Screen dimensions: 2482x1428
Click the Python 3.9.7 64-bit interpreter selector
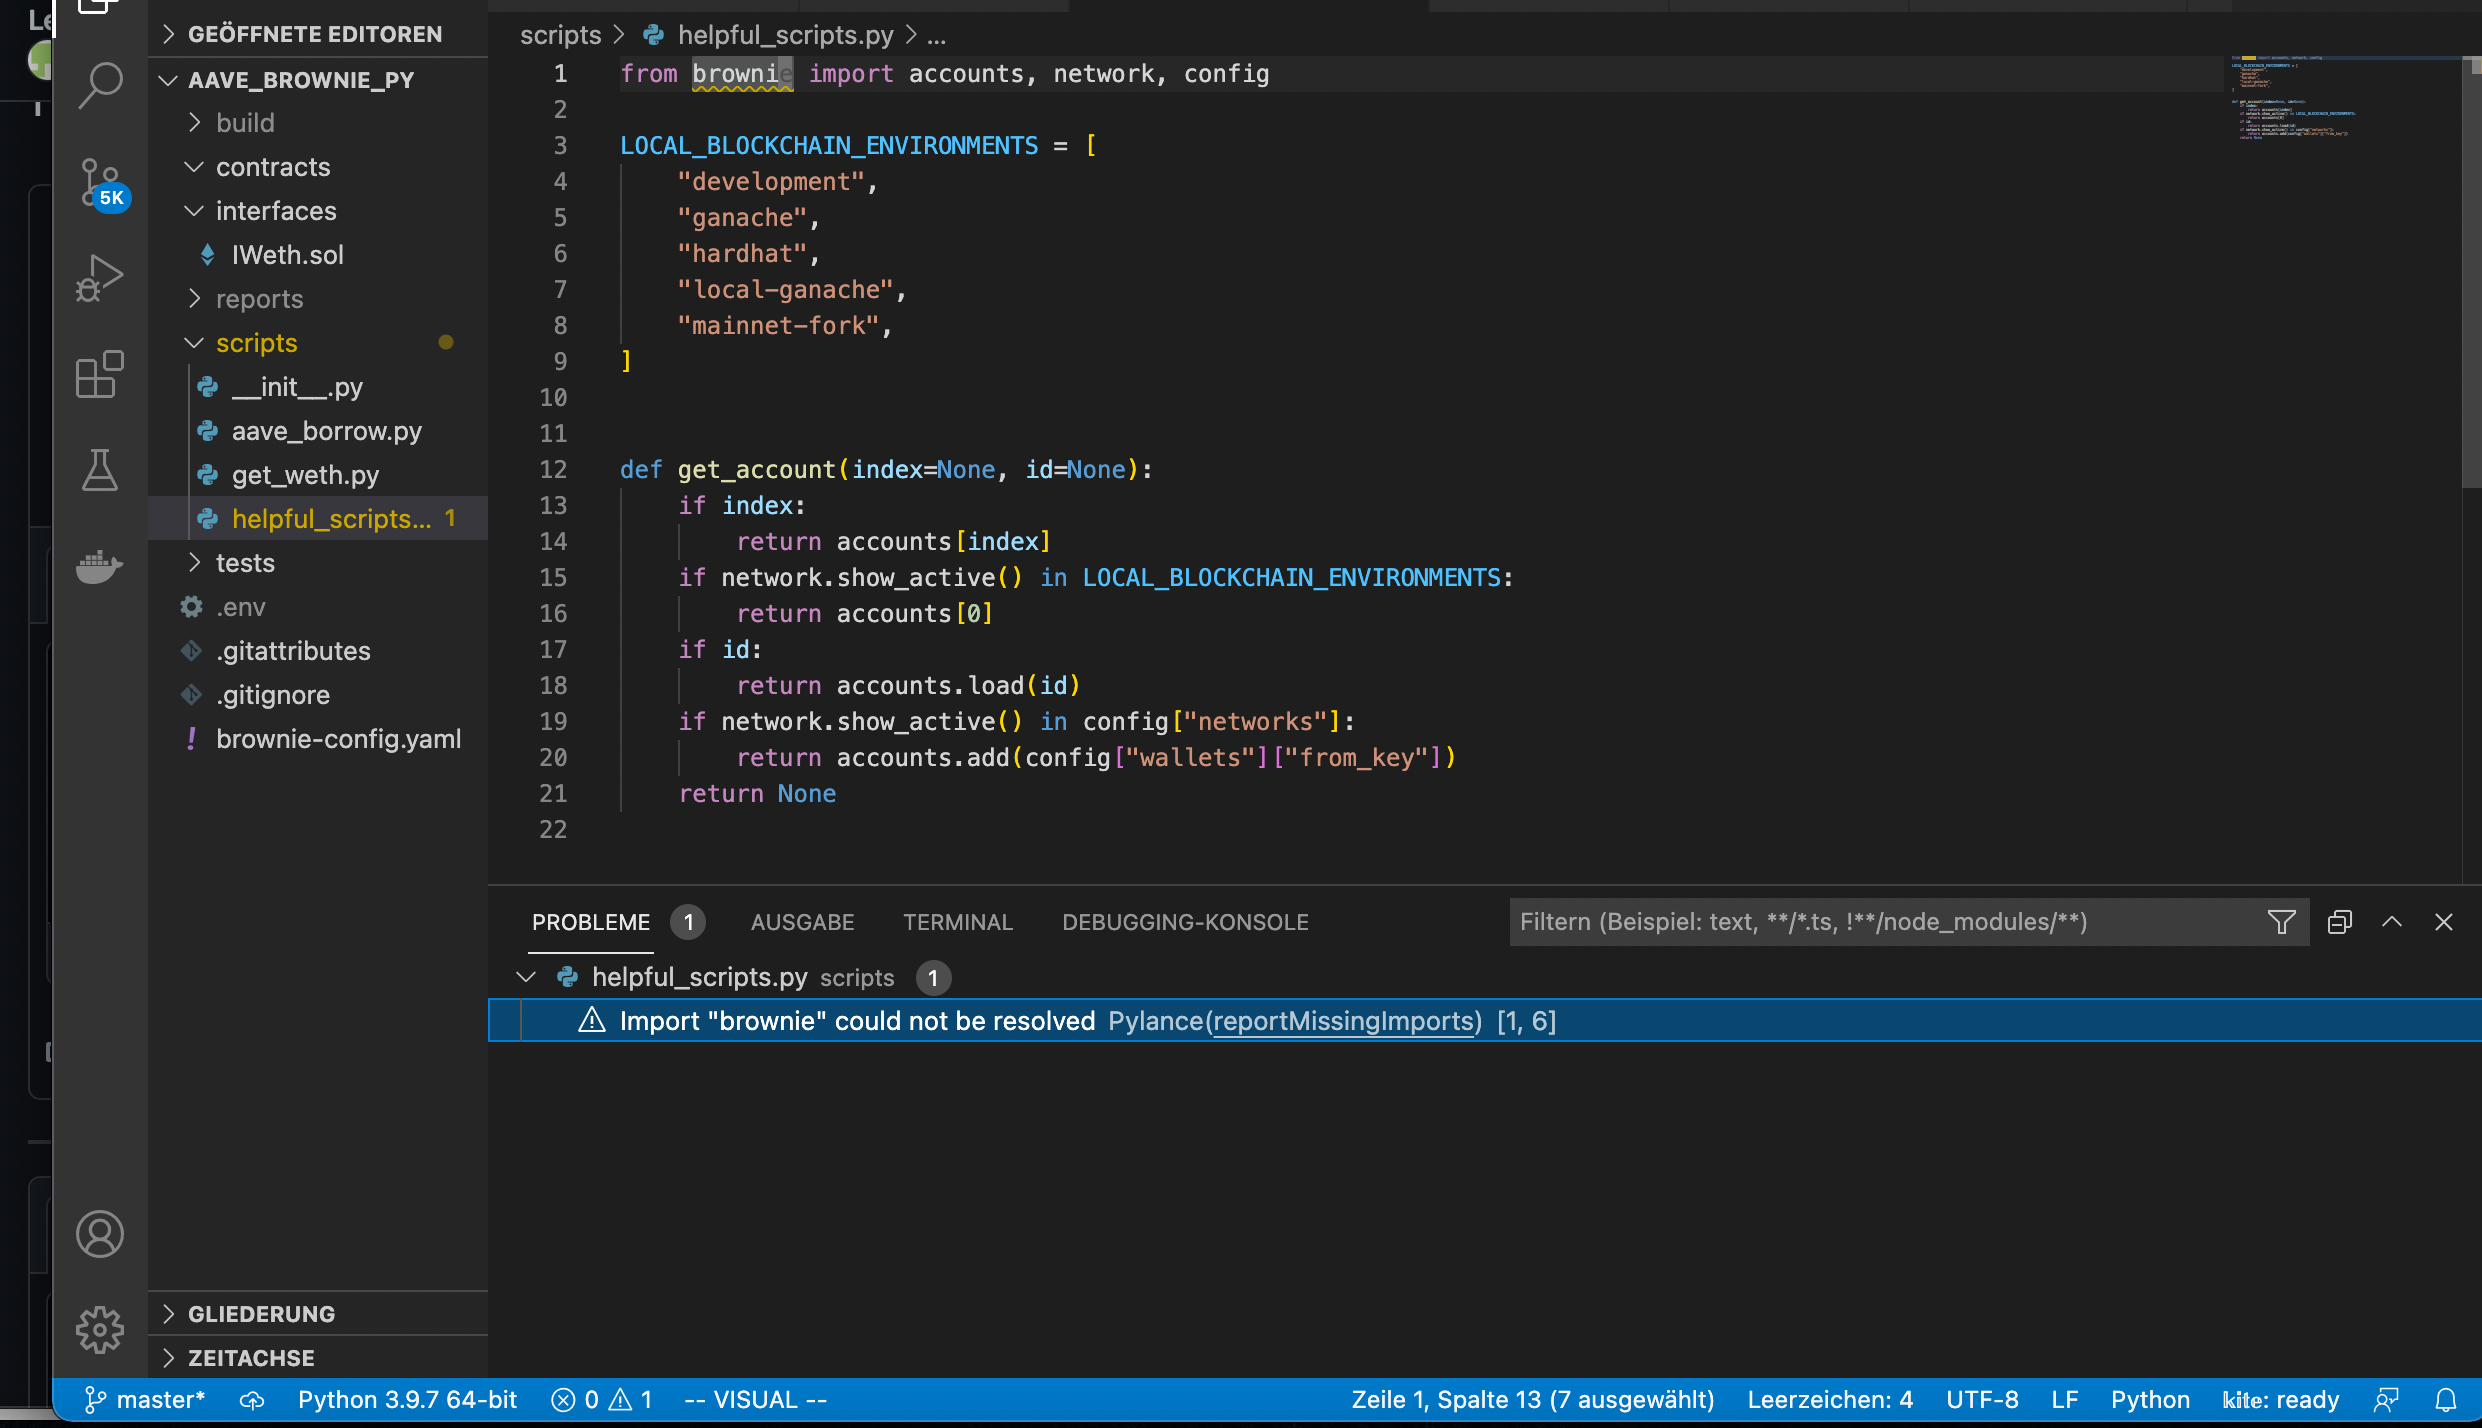pos(407,1400)
